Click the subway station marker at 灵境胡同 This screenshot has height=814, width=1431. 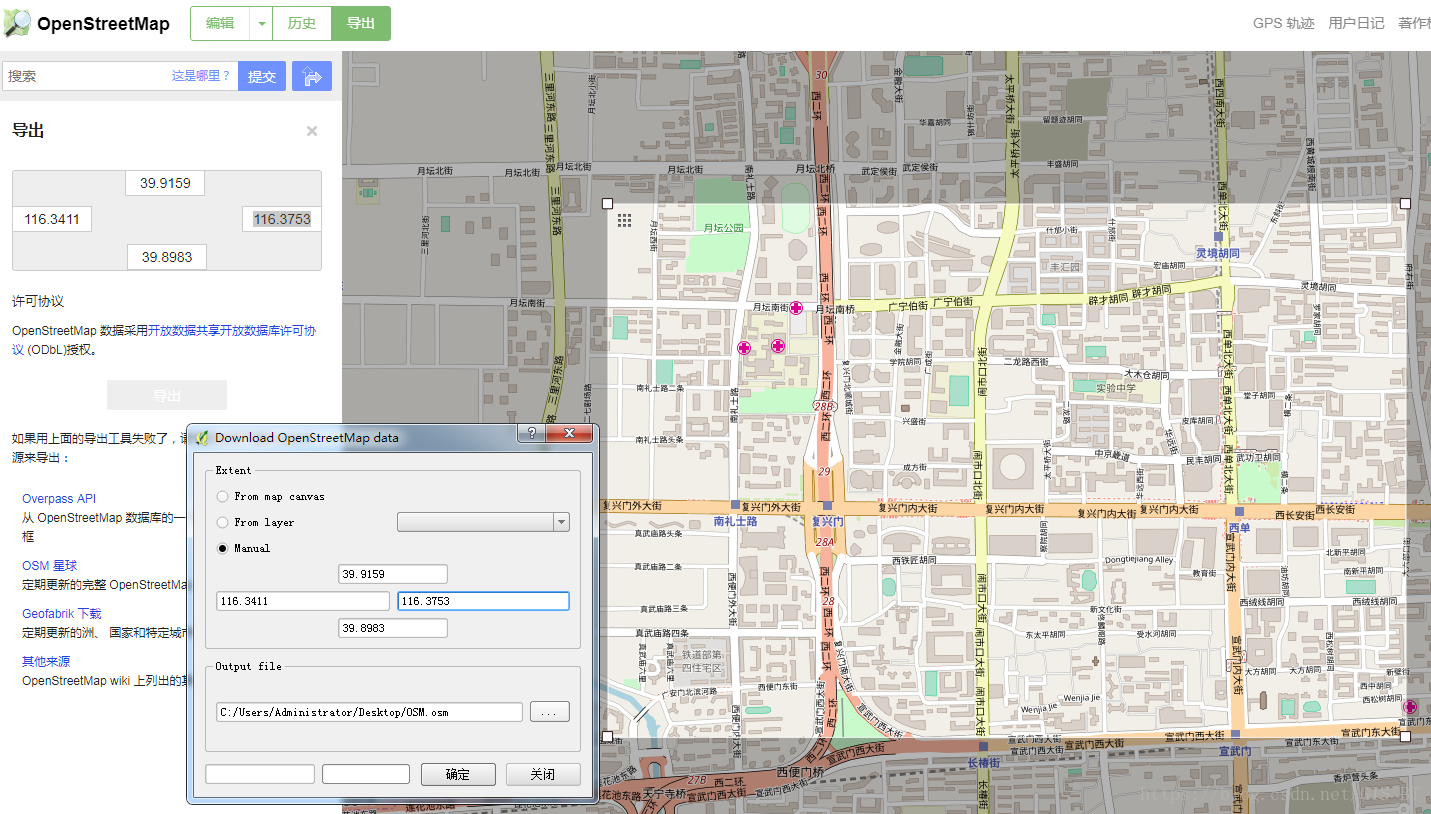tap(1217, 237)
